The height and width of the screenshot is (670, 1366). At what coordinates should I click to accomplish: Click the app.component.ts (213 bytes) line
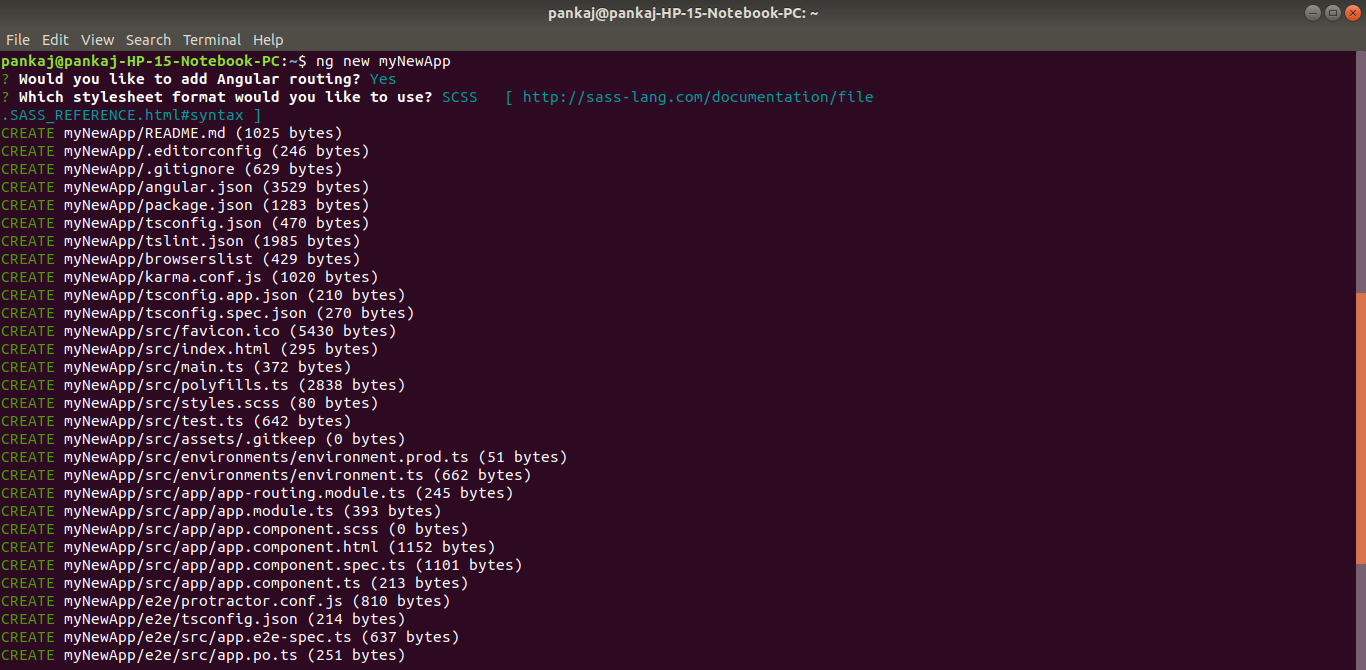[x=234, y=583]
